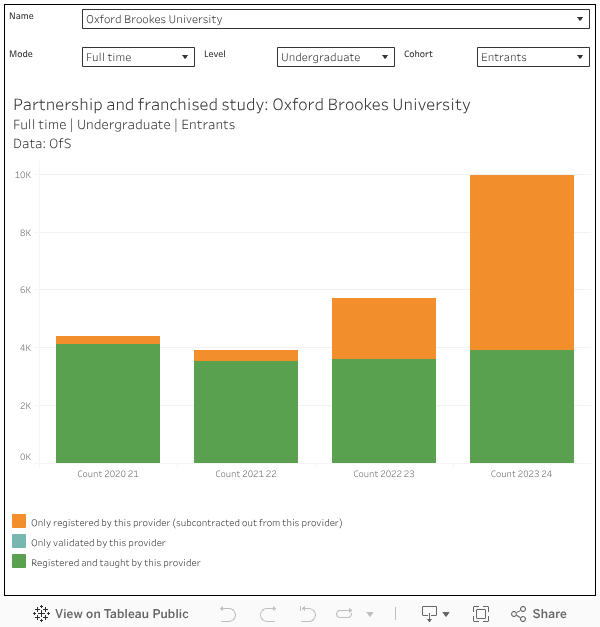Image resolution: width=600 pixels, height=627 pixels.
Task: Click the Undo arrow in toolbar
Action: coord(228,614)
